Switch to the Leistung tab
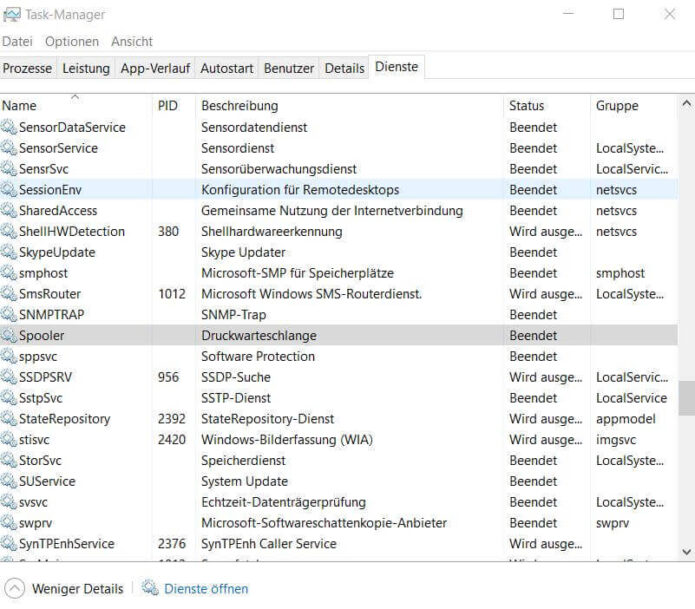The height and width of the screenshot is (609, 695). click(x=86, y=69)
